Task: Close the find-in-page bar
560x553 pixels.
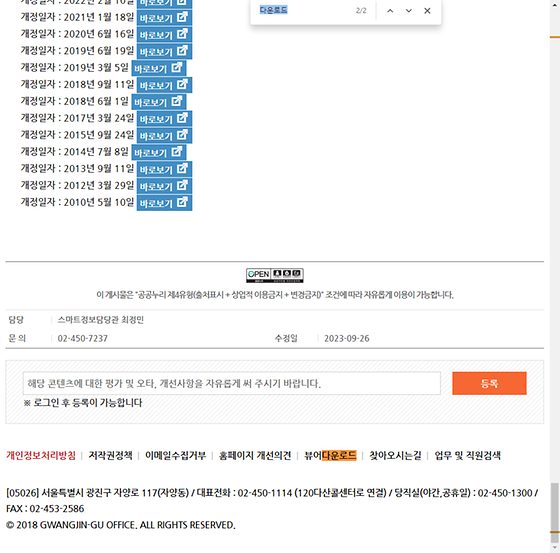Action: 427,11
